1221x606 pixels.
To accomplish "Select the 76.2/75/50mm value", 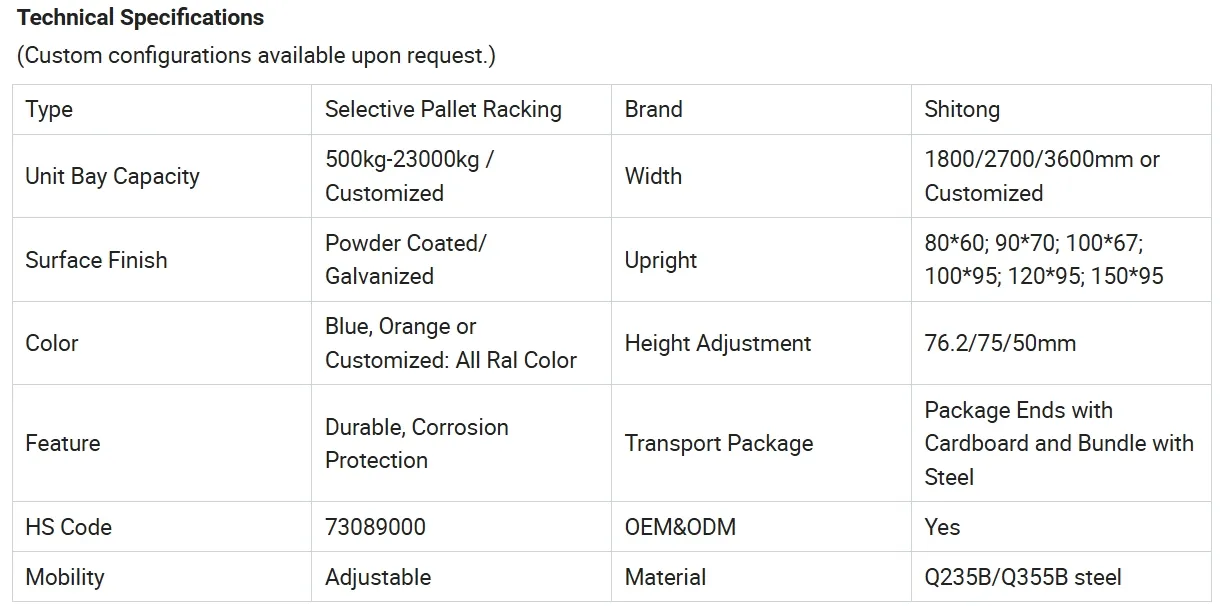I will [1000, 343].
